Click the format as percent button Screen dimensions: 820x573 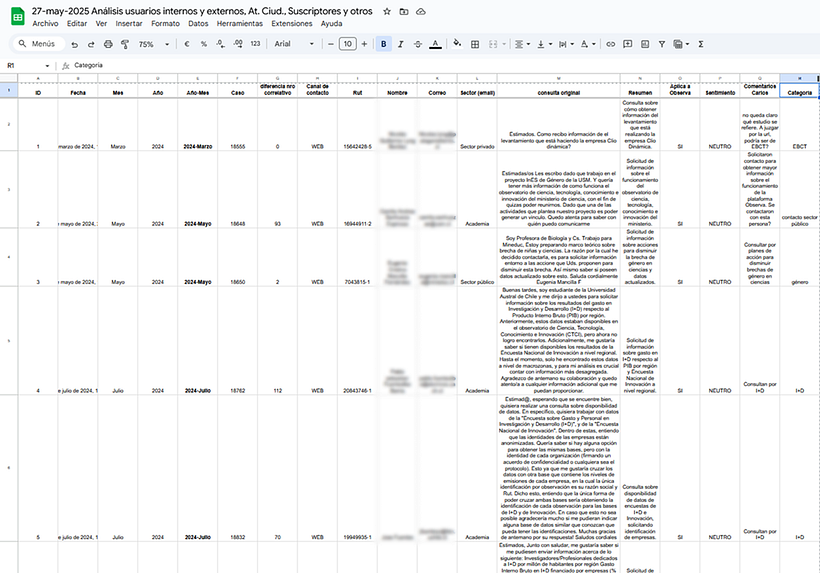click(203, 44)
